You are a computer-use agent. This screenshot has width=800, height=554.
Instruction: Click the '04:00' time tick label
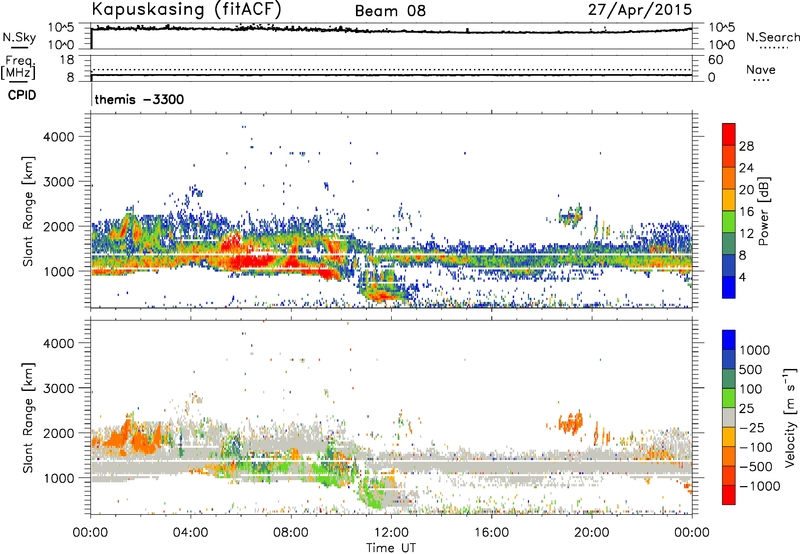191,533
